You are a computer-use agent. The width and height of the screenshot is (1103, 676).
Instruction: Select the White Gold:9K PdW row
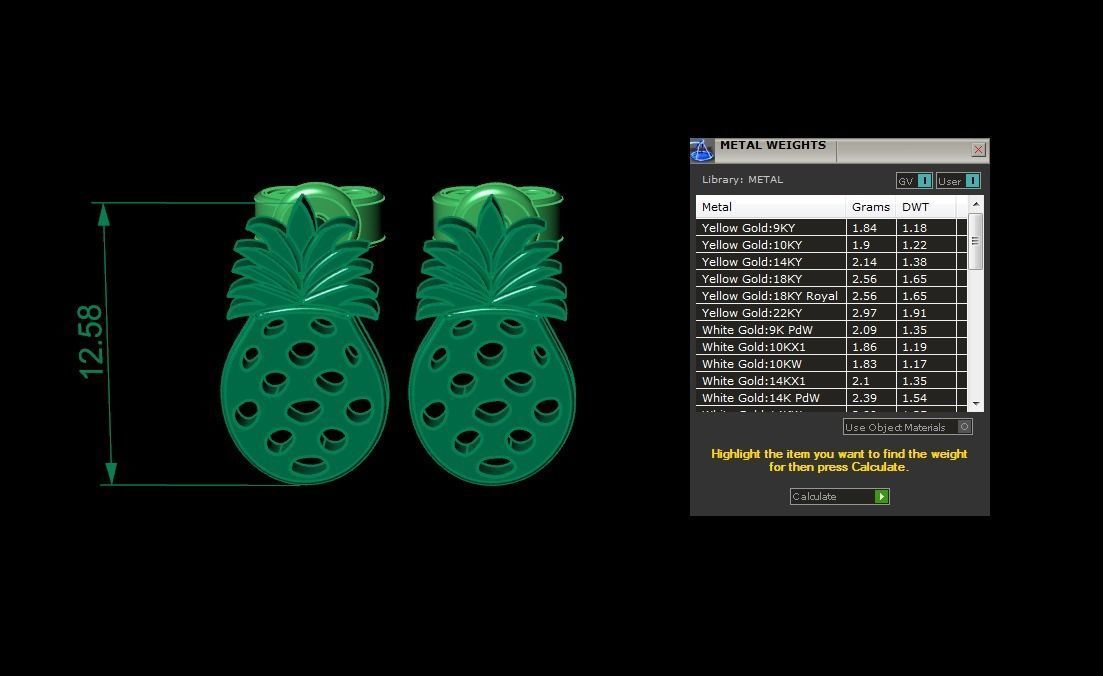pos(831,330)
